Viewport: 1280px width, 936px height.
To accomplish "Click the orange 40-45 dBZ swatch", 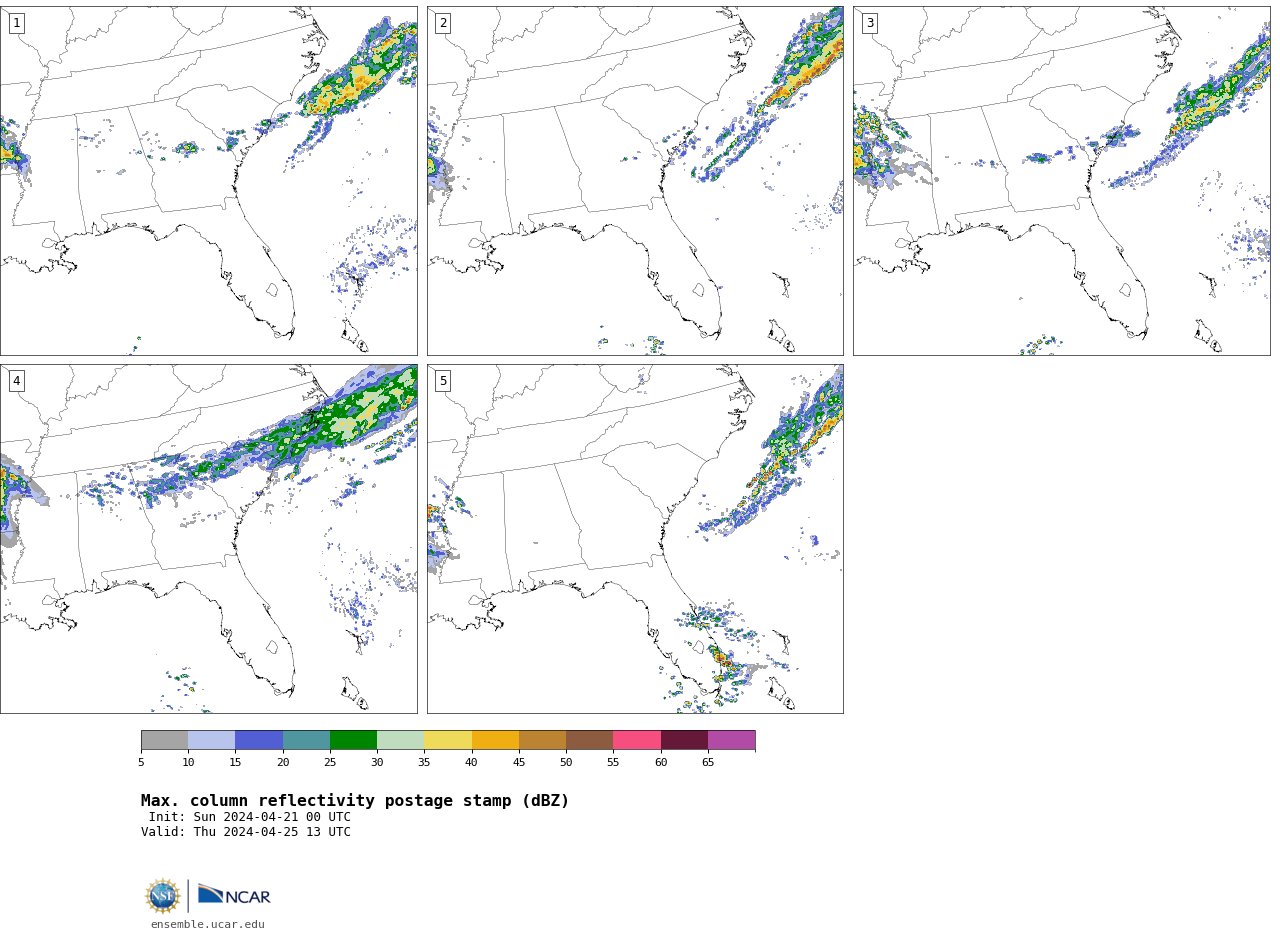I will tap(495, 740).
